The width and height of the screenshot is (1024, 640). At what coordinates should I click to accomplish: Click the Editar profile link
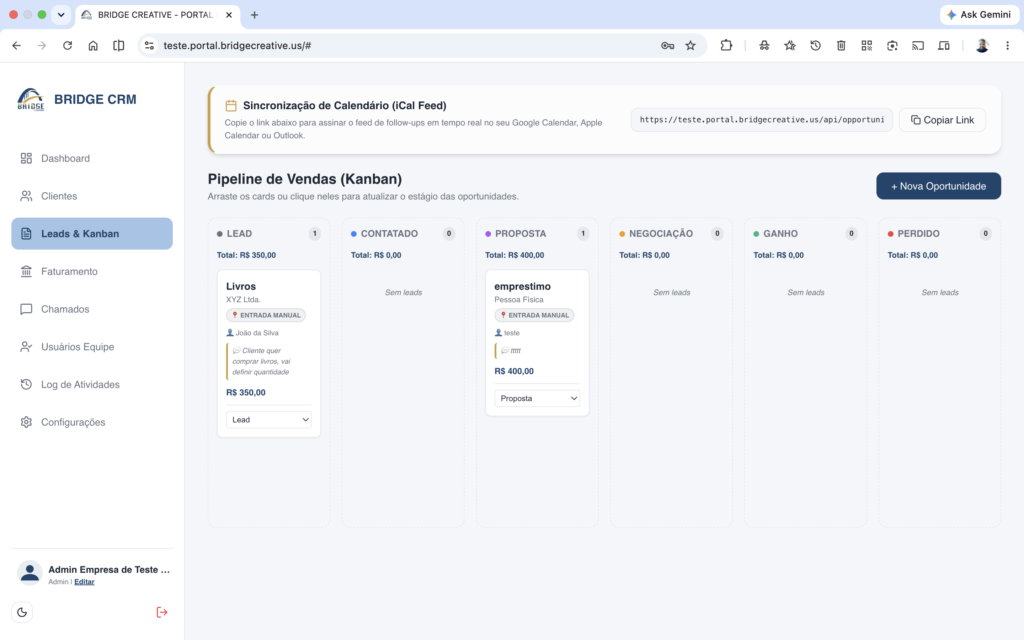(84, 582)
